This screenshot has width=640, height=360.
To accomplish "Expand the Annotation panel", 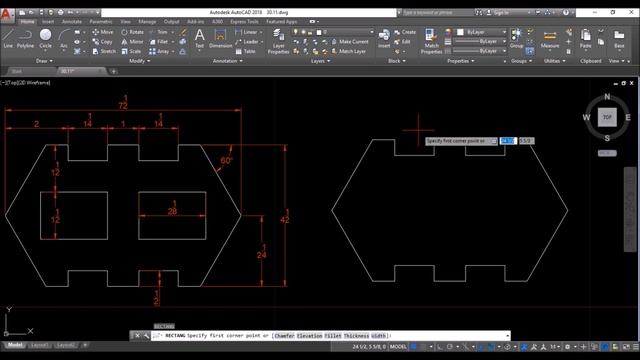I will (227, 61).
